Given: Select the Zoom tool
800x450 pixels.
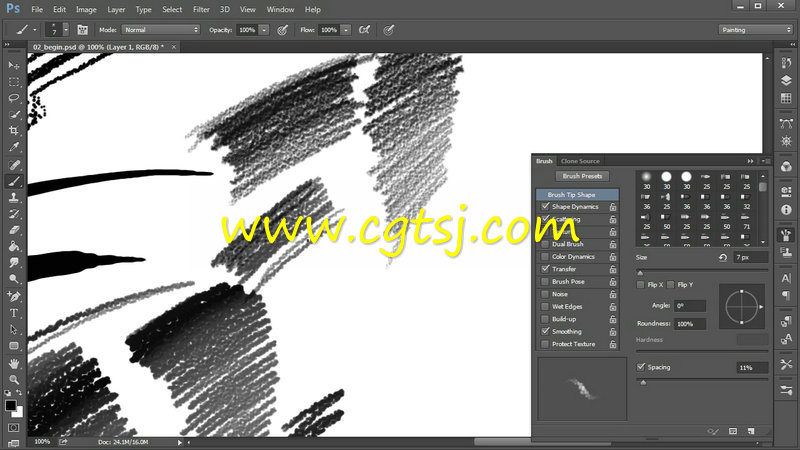Looking at the screenshot, I should point(14,379).
